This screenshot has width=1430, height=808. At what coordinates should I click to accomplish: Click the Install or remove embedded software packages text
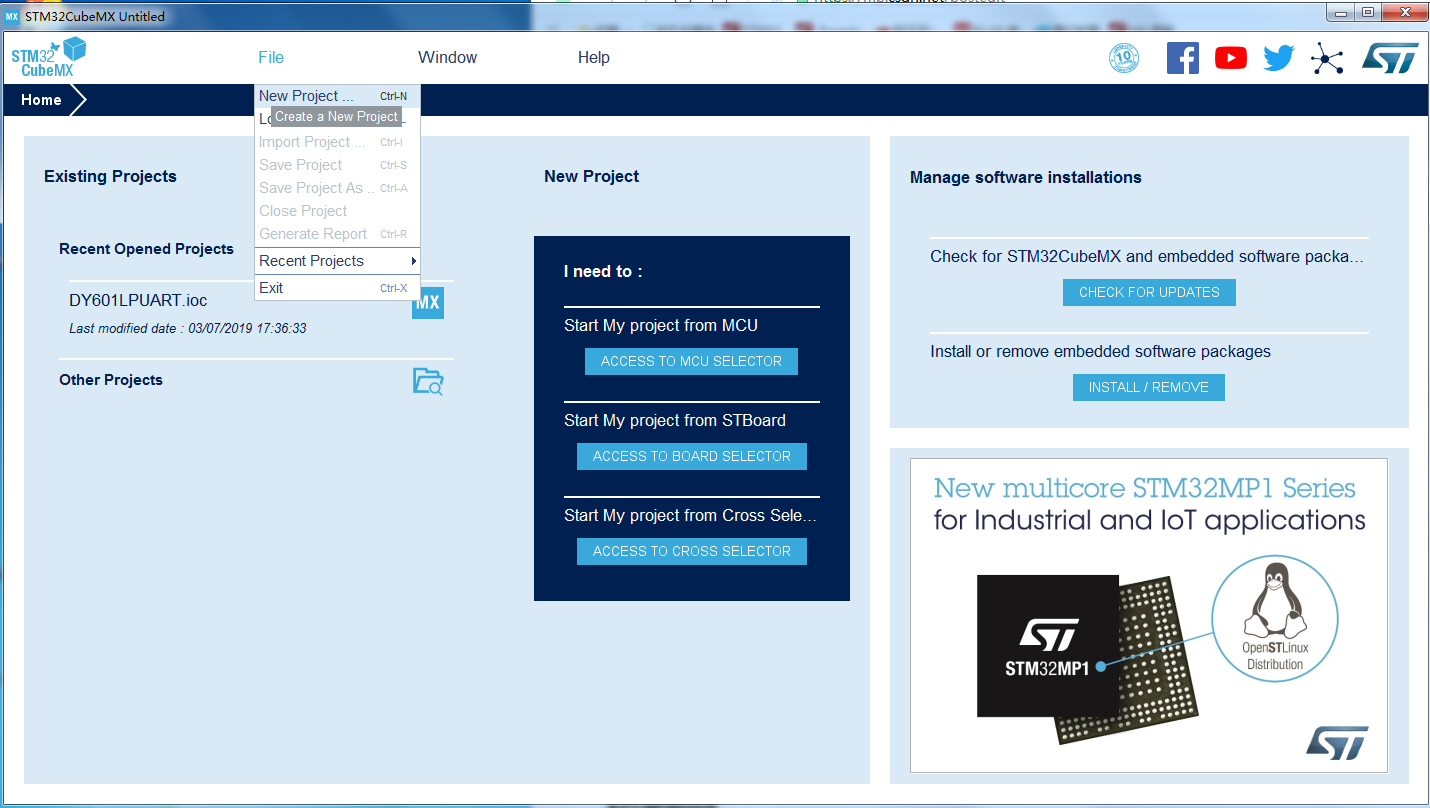click(x=1100, y=352)
